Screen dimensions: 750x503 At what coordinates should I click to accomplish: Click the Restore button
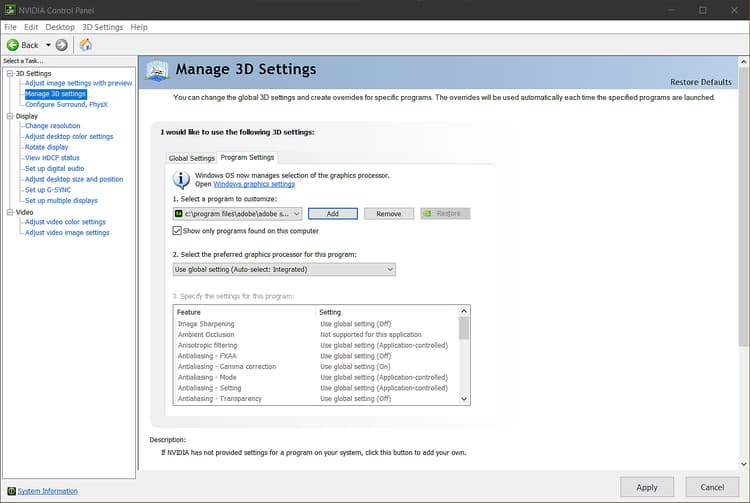coord(445,214)
